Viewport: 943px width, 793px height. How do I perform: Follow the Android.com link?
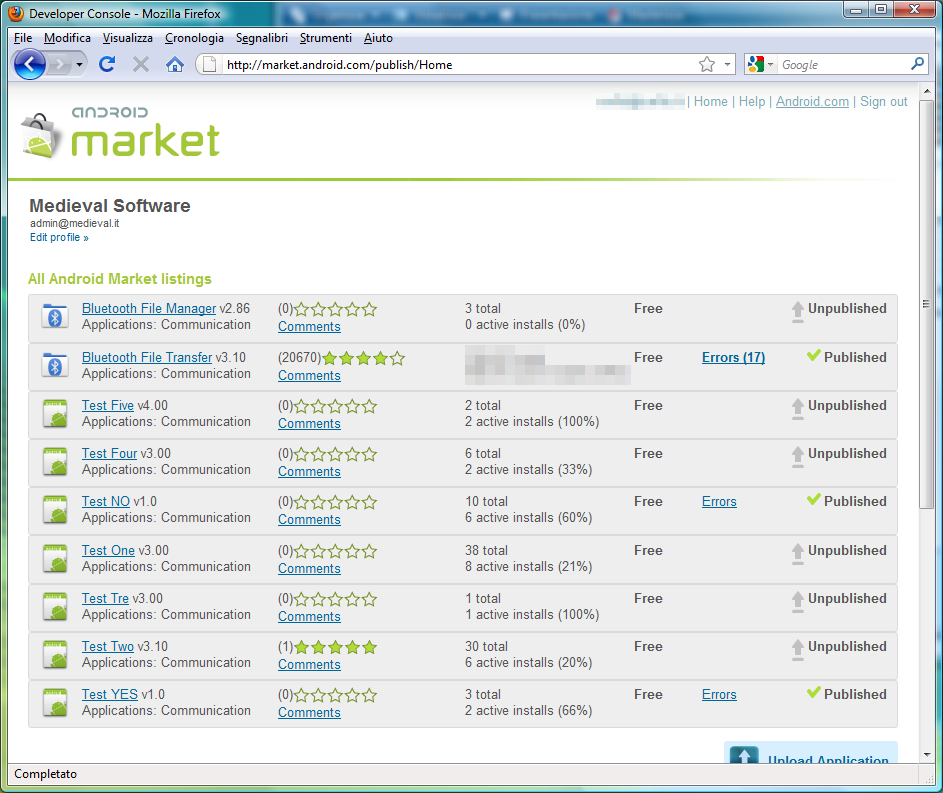pyautogui.click(x=812, y=102)
